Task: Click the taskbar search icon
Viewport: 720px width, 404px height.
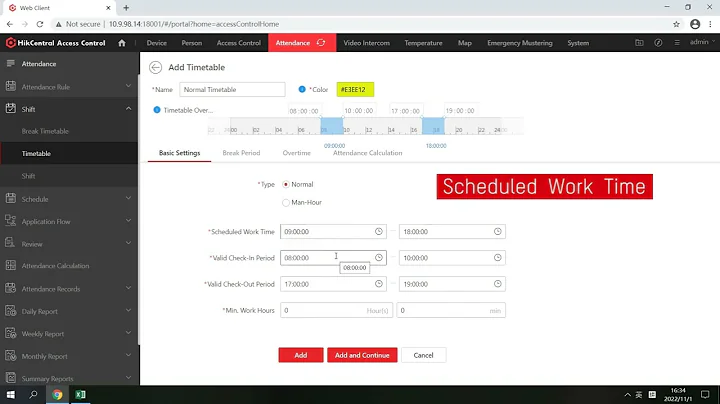Action: coord(33,395)
